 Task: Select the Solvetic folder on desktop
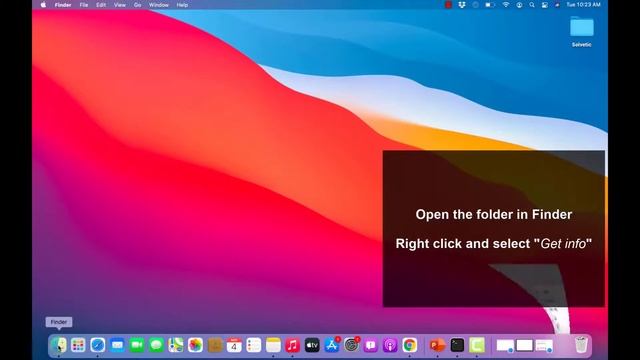(x=582, y=32)
